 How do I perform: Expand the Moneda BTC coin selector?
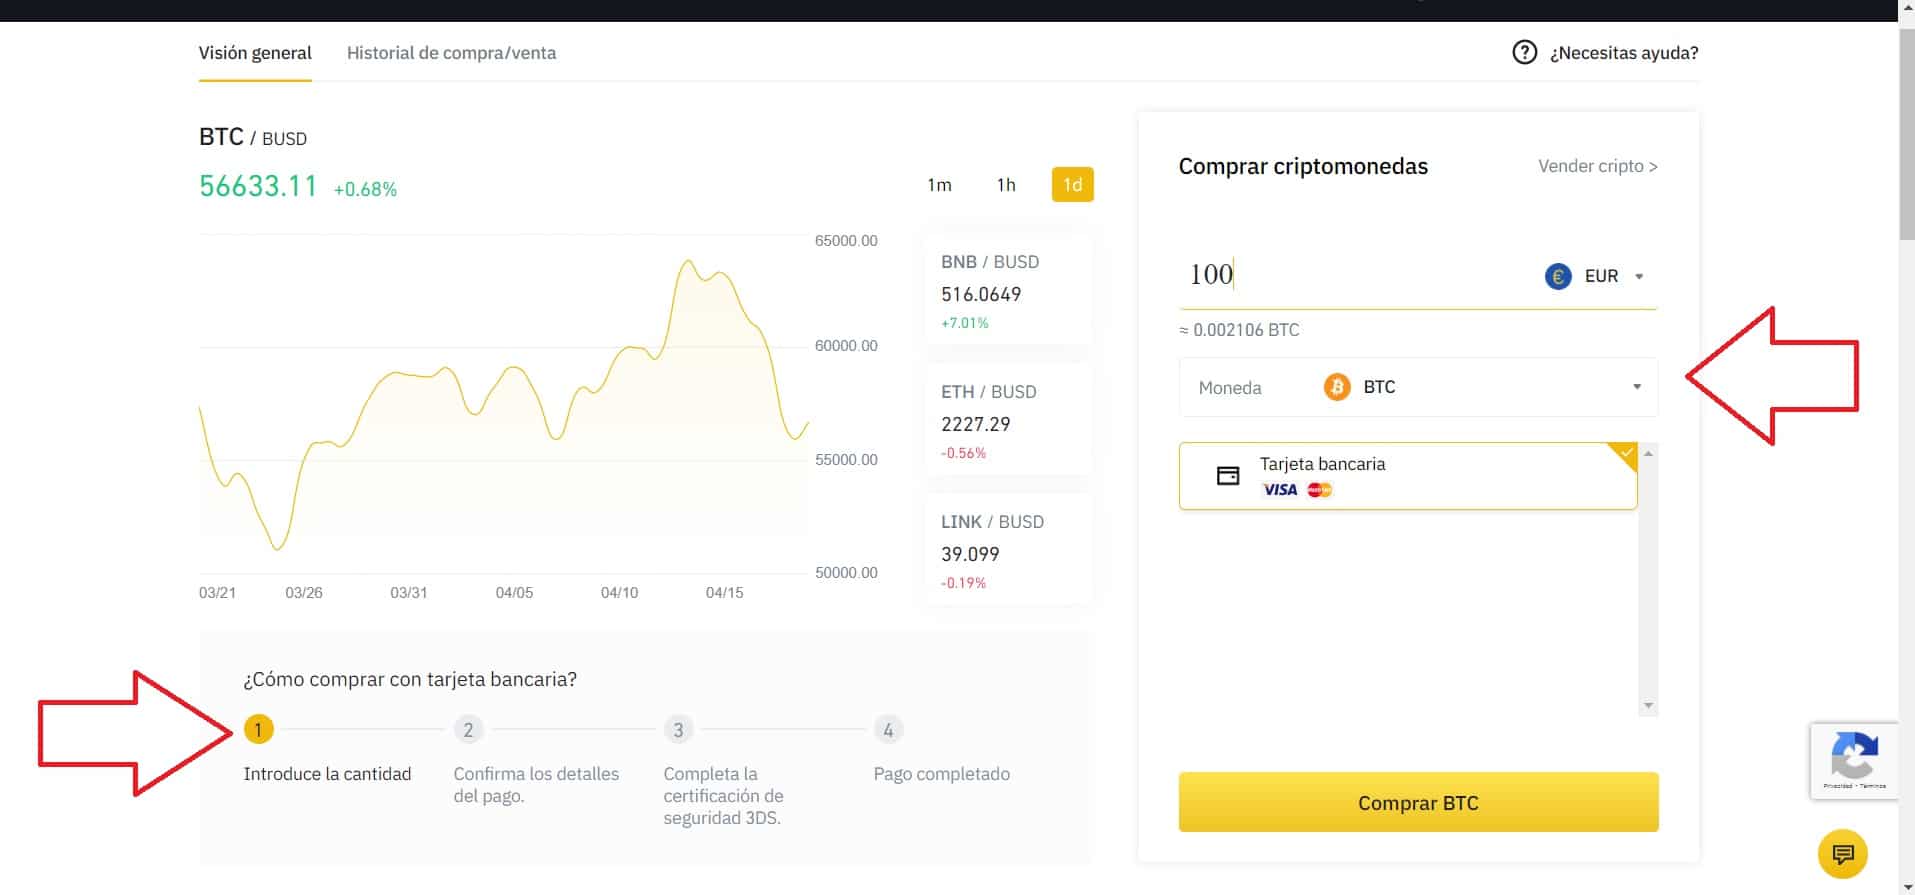point(1418,387)
